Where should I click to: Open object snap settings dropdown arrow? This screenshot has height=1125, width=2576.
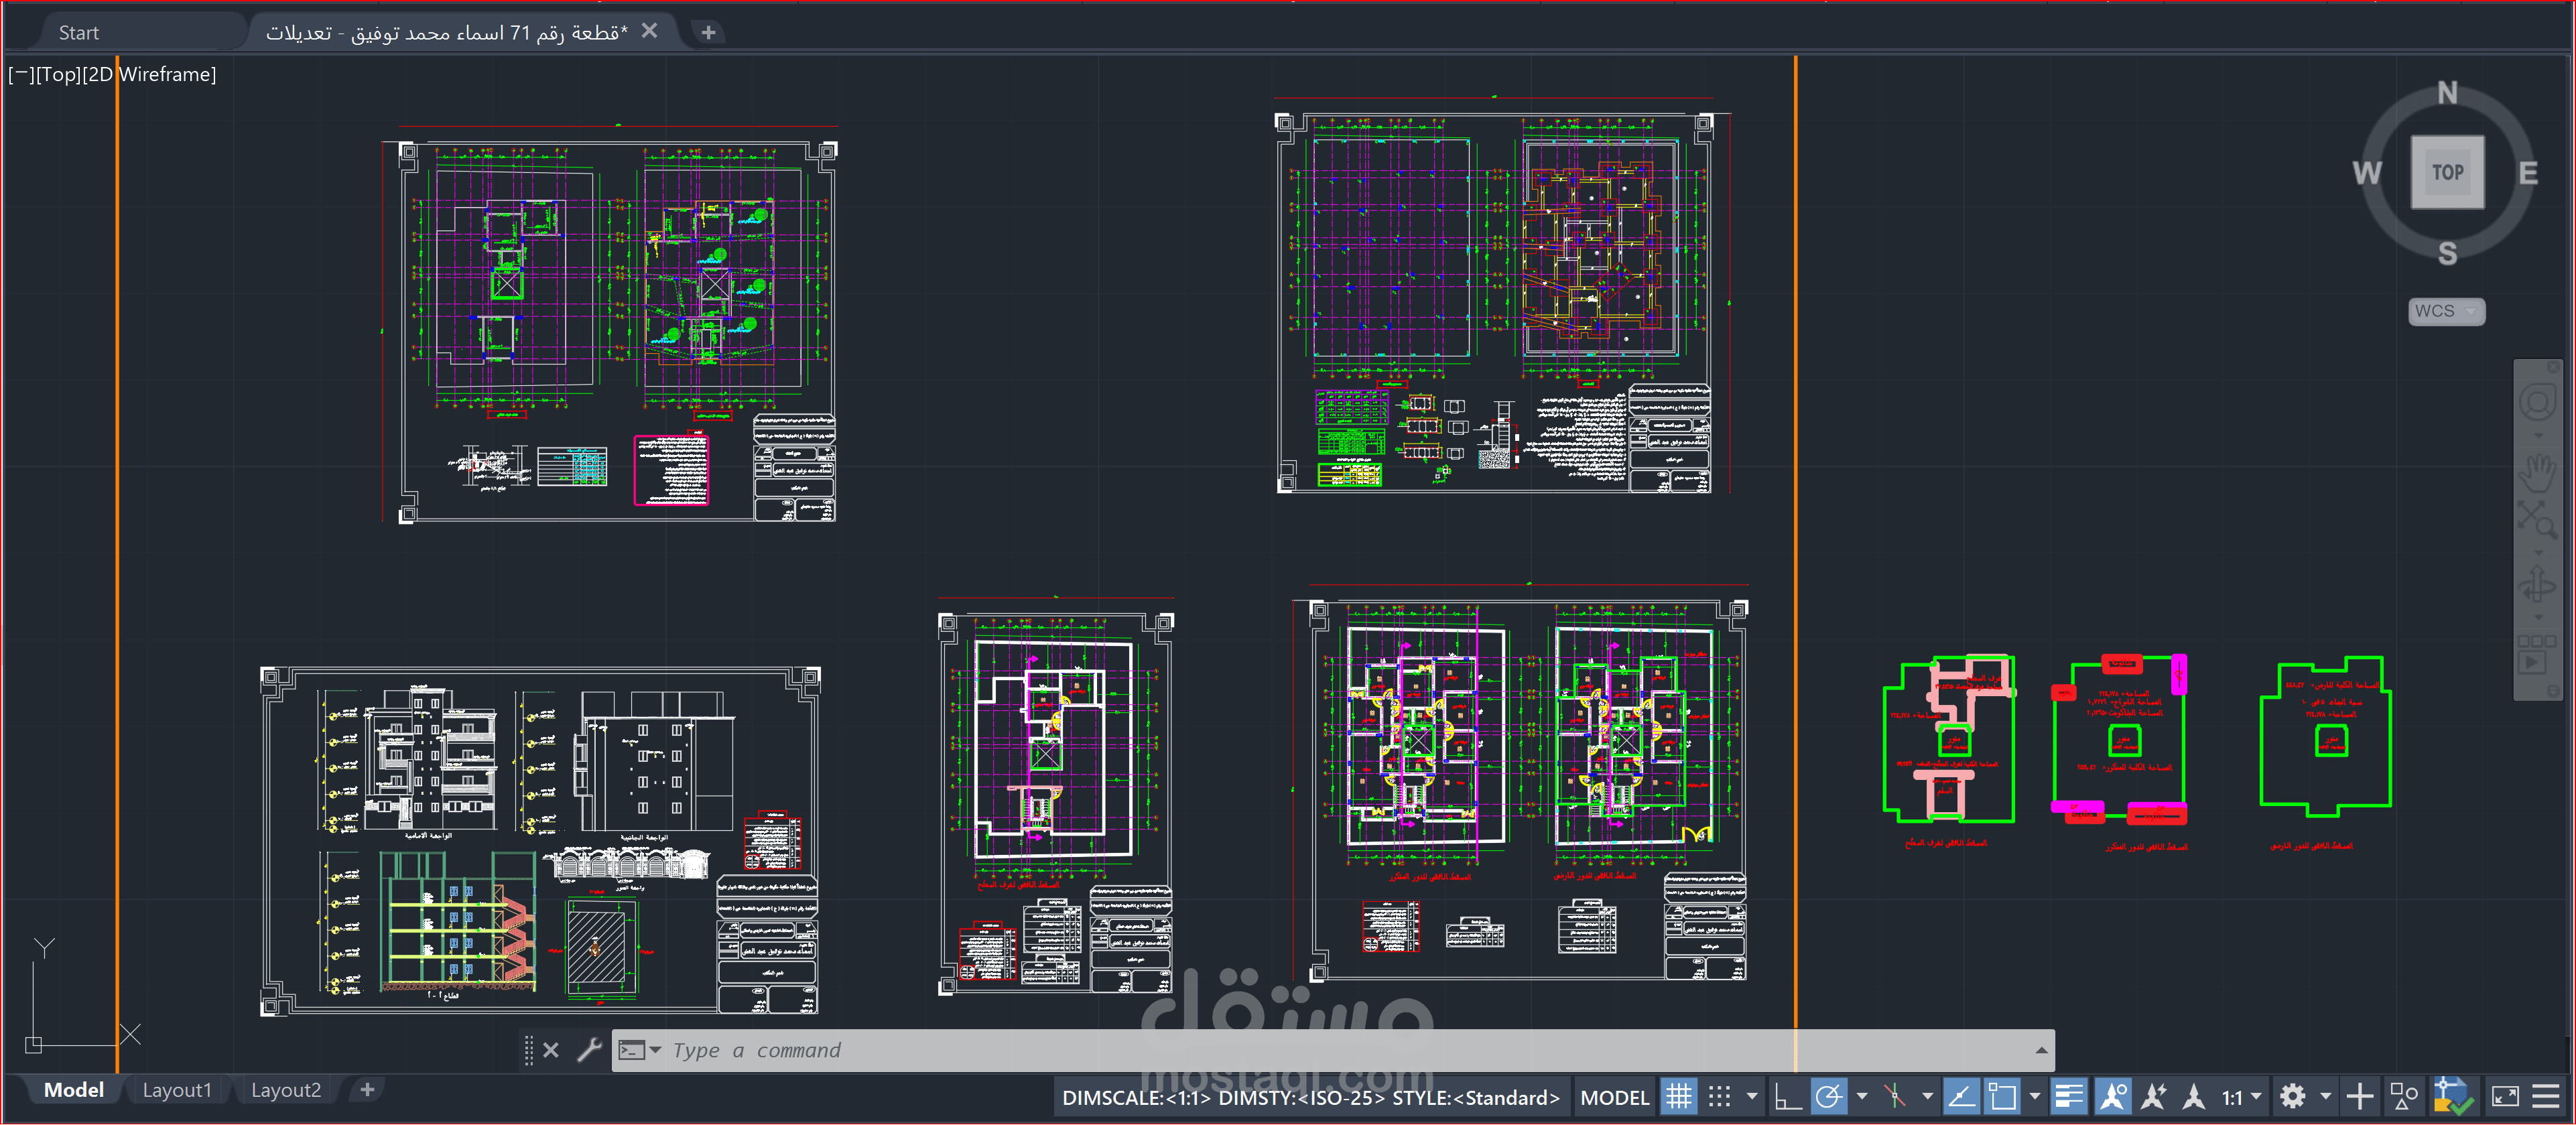2034,1097
